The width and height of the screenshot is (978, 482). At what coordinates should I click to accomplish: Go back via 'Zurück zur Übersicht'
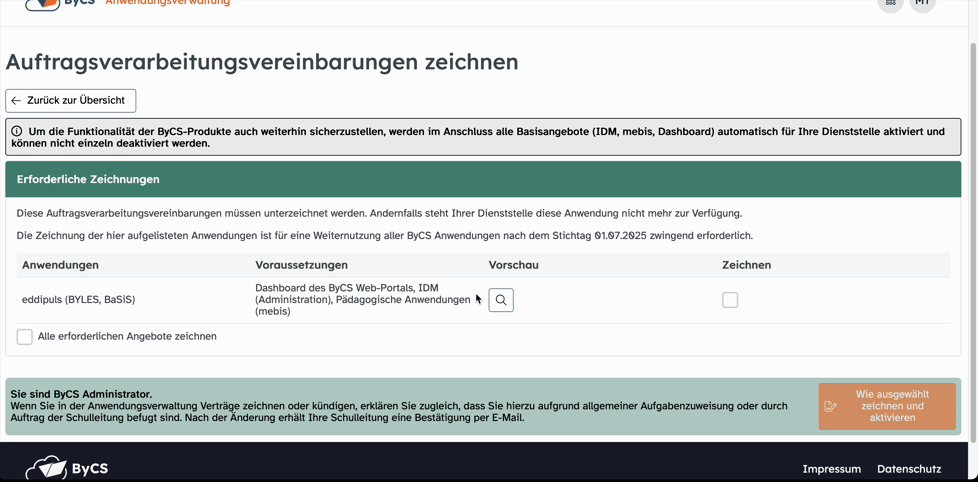coord(70,100)
